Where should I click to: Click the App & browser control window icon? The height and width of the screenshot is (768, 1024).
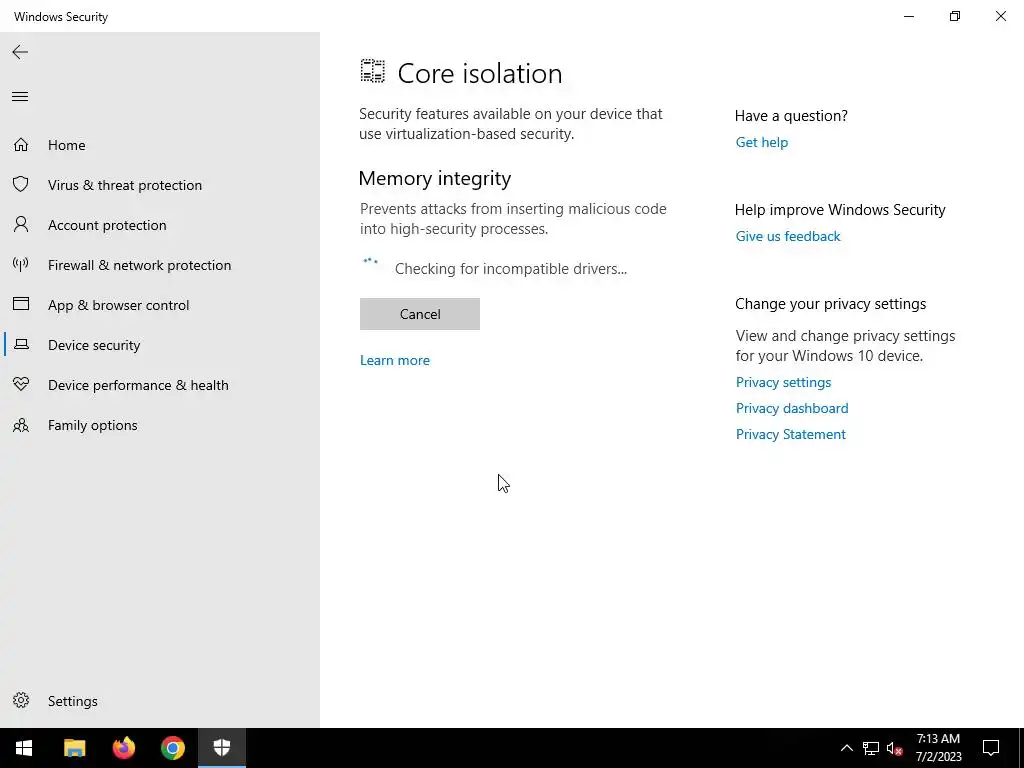(21, 304)
